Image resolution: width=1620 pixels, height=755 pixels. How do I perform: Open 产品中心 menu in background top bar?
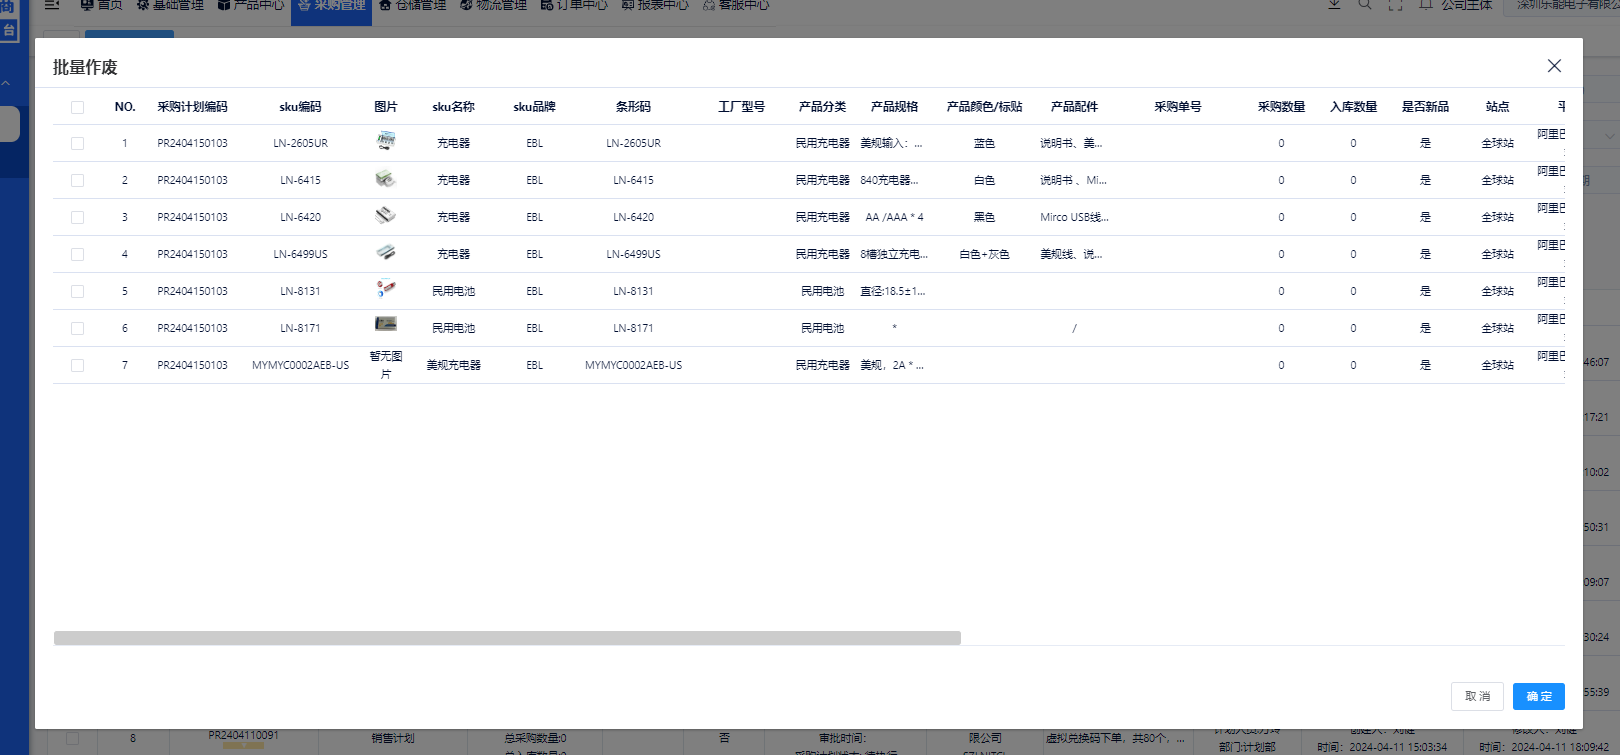(x=251, y=6)
